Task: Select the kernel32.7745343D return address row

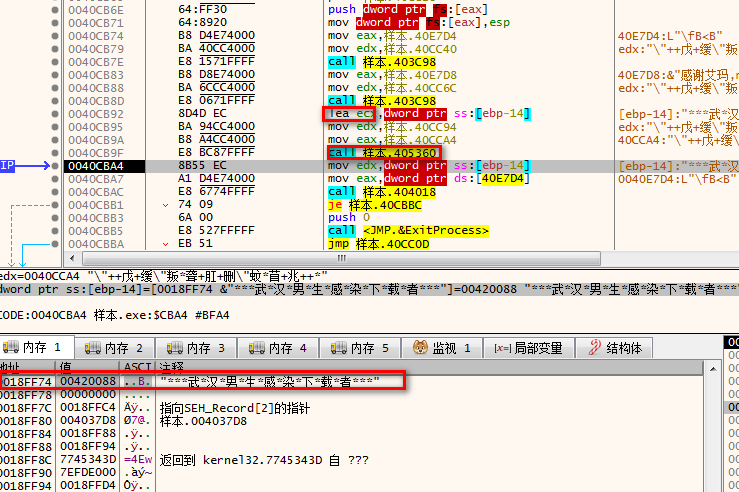Action: tap(250, 459)
